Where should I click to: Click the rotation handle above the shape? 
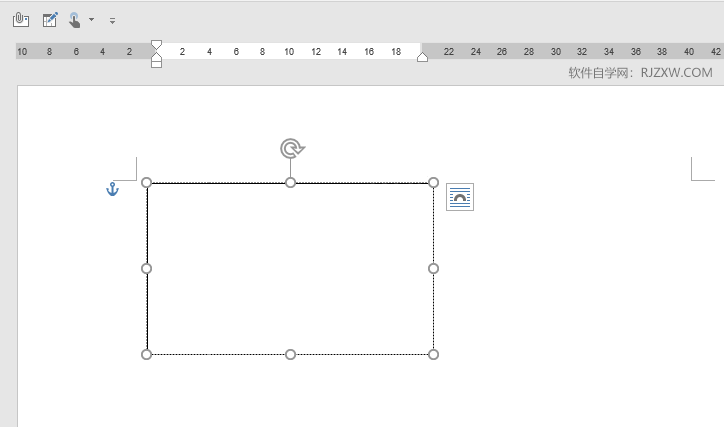tap(292, 149)
